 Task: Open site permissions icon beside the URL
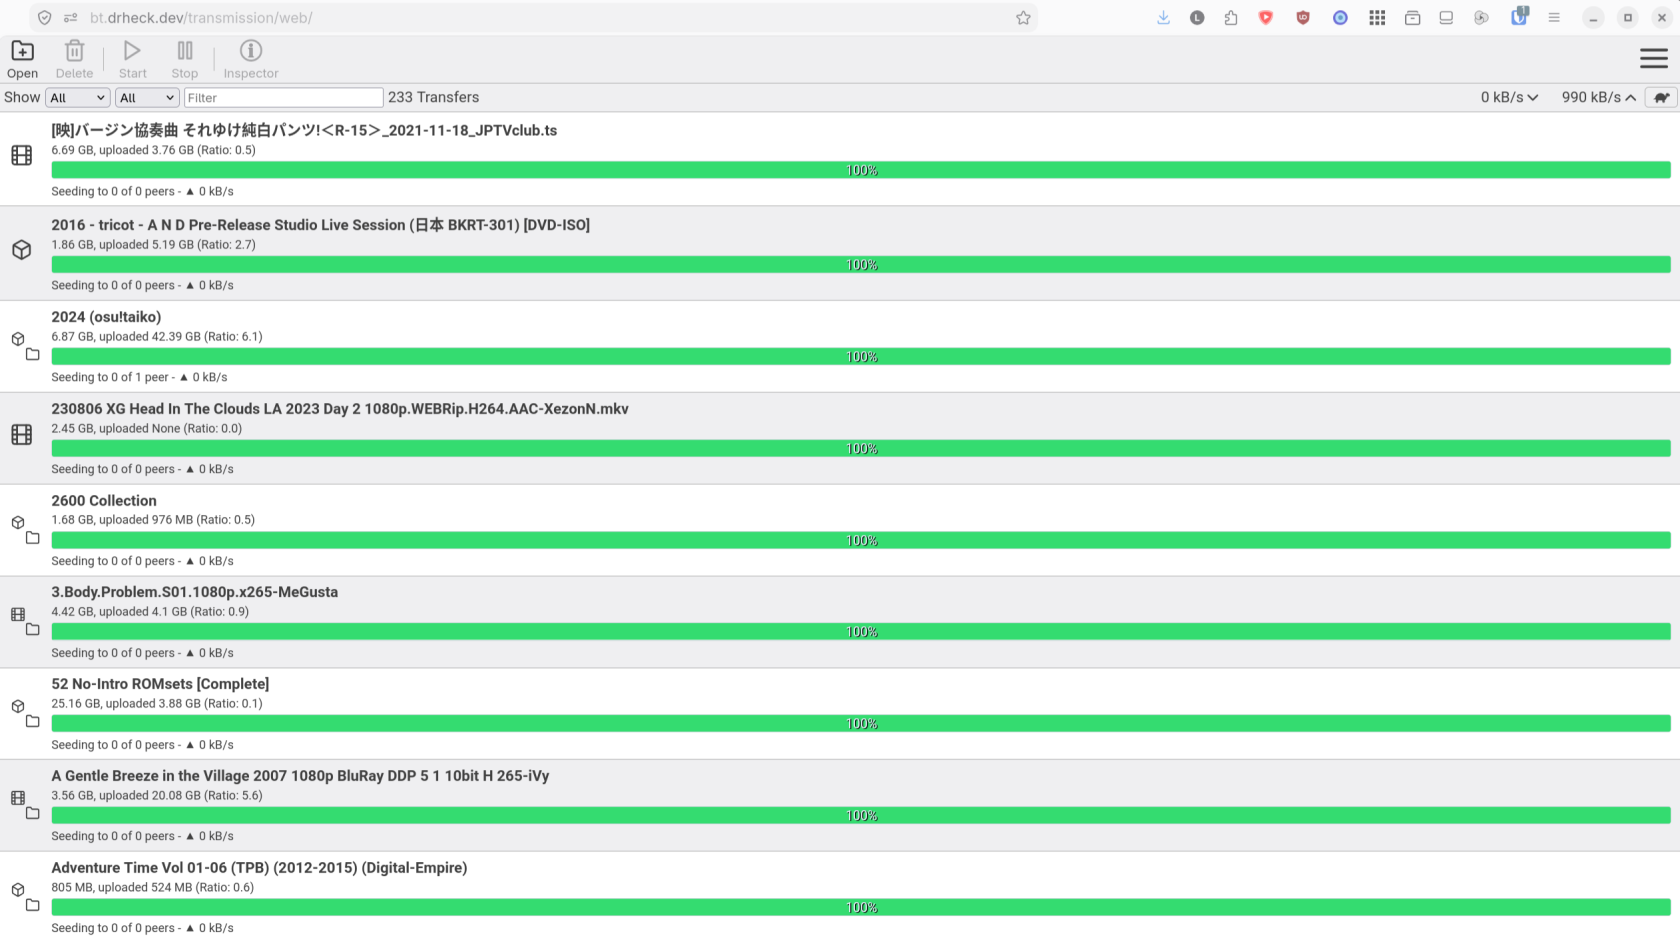point(71,18)
